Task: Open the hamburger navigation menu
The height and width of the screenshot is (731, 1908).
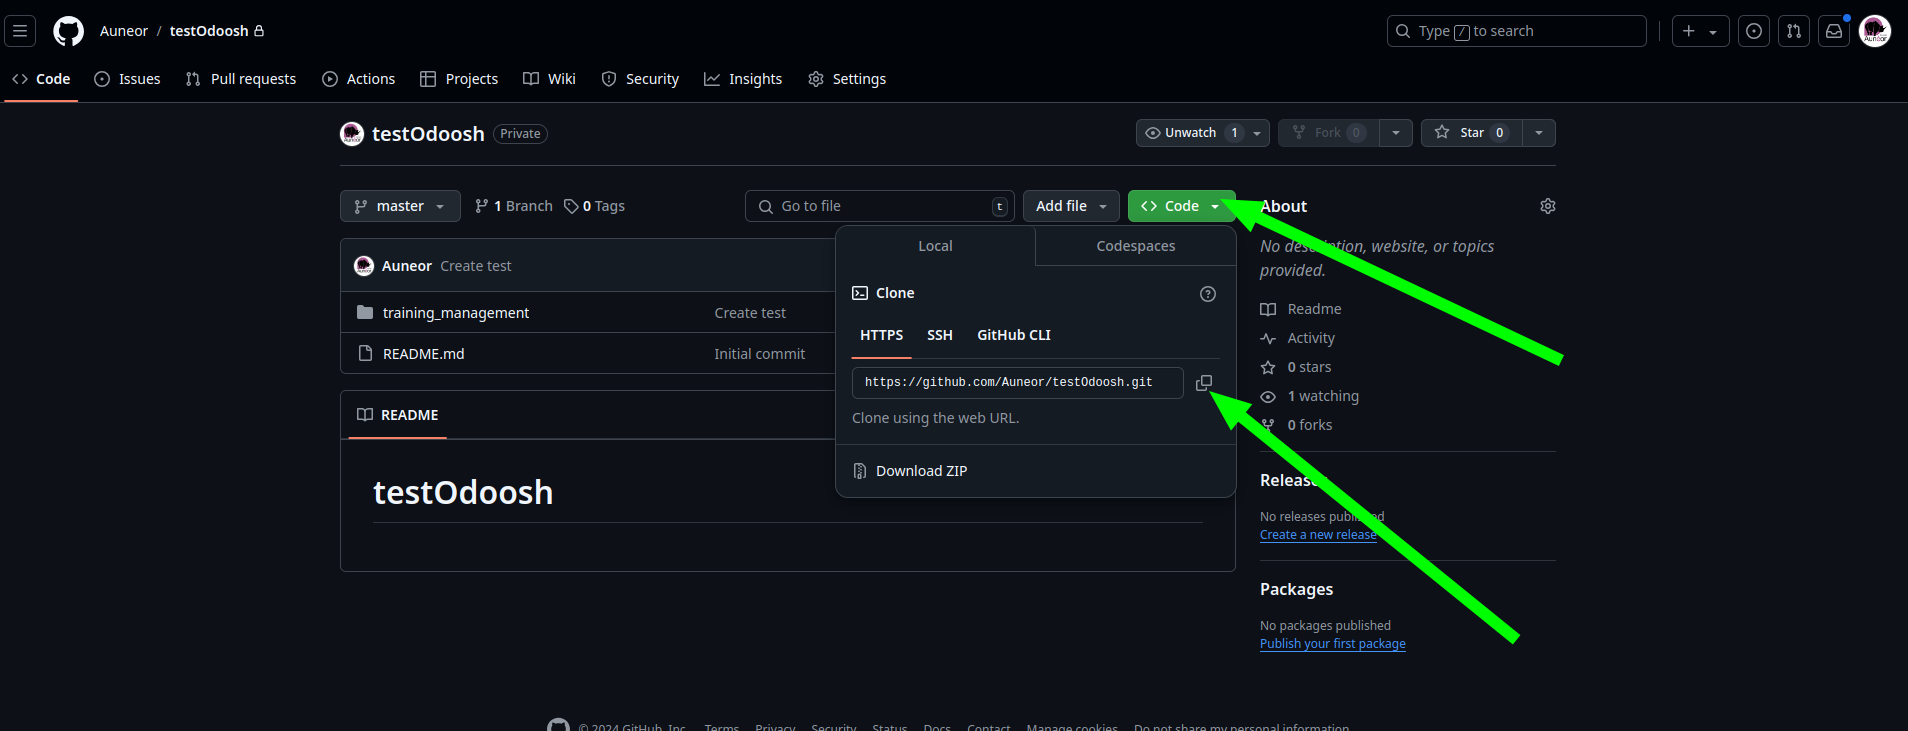Action: coord(20,31)
